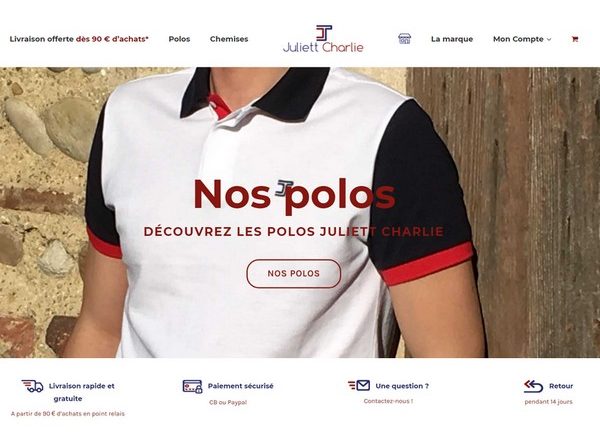600x441 pixels.
Task: Click the secure payment card icon
Action: pyautogui.click(x=192, y=386)
